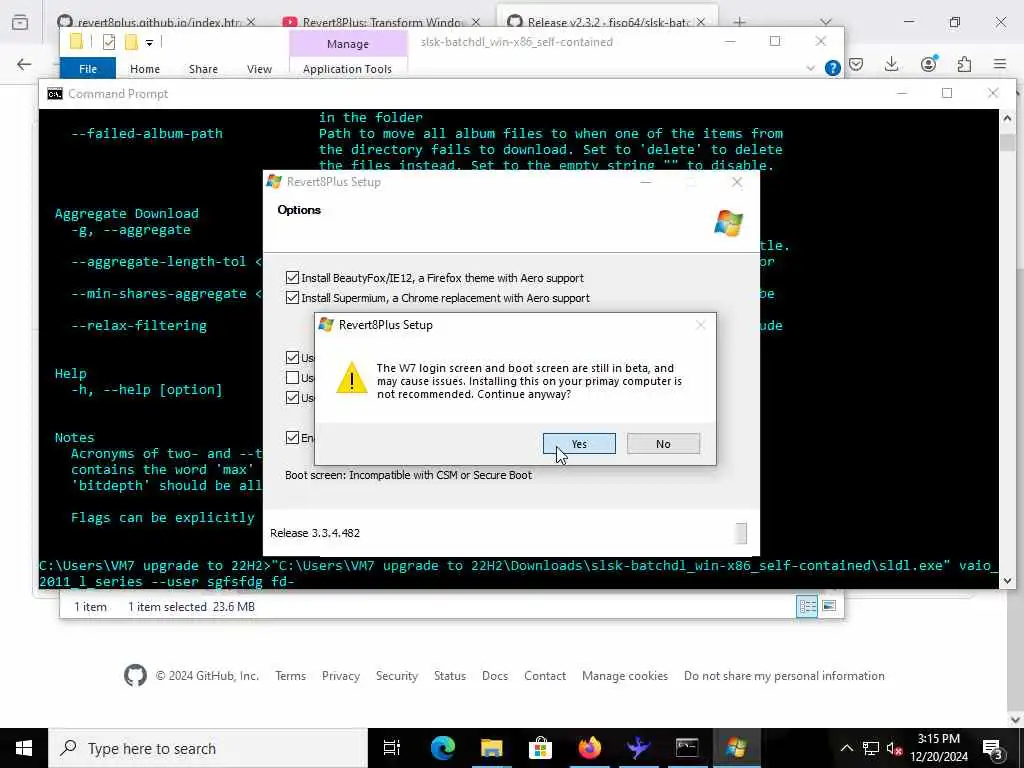The height and width of the screenshot is (768, 1024).
Task: Switch Explorer to details view icon
Action: tap(807, 607)
